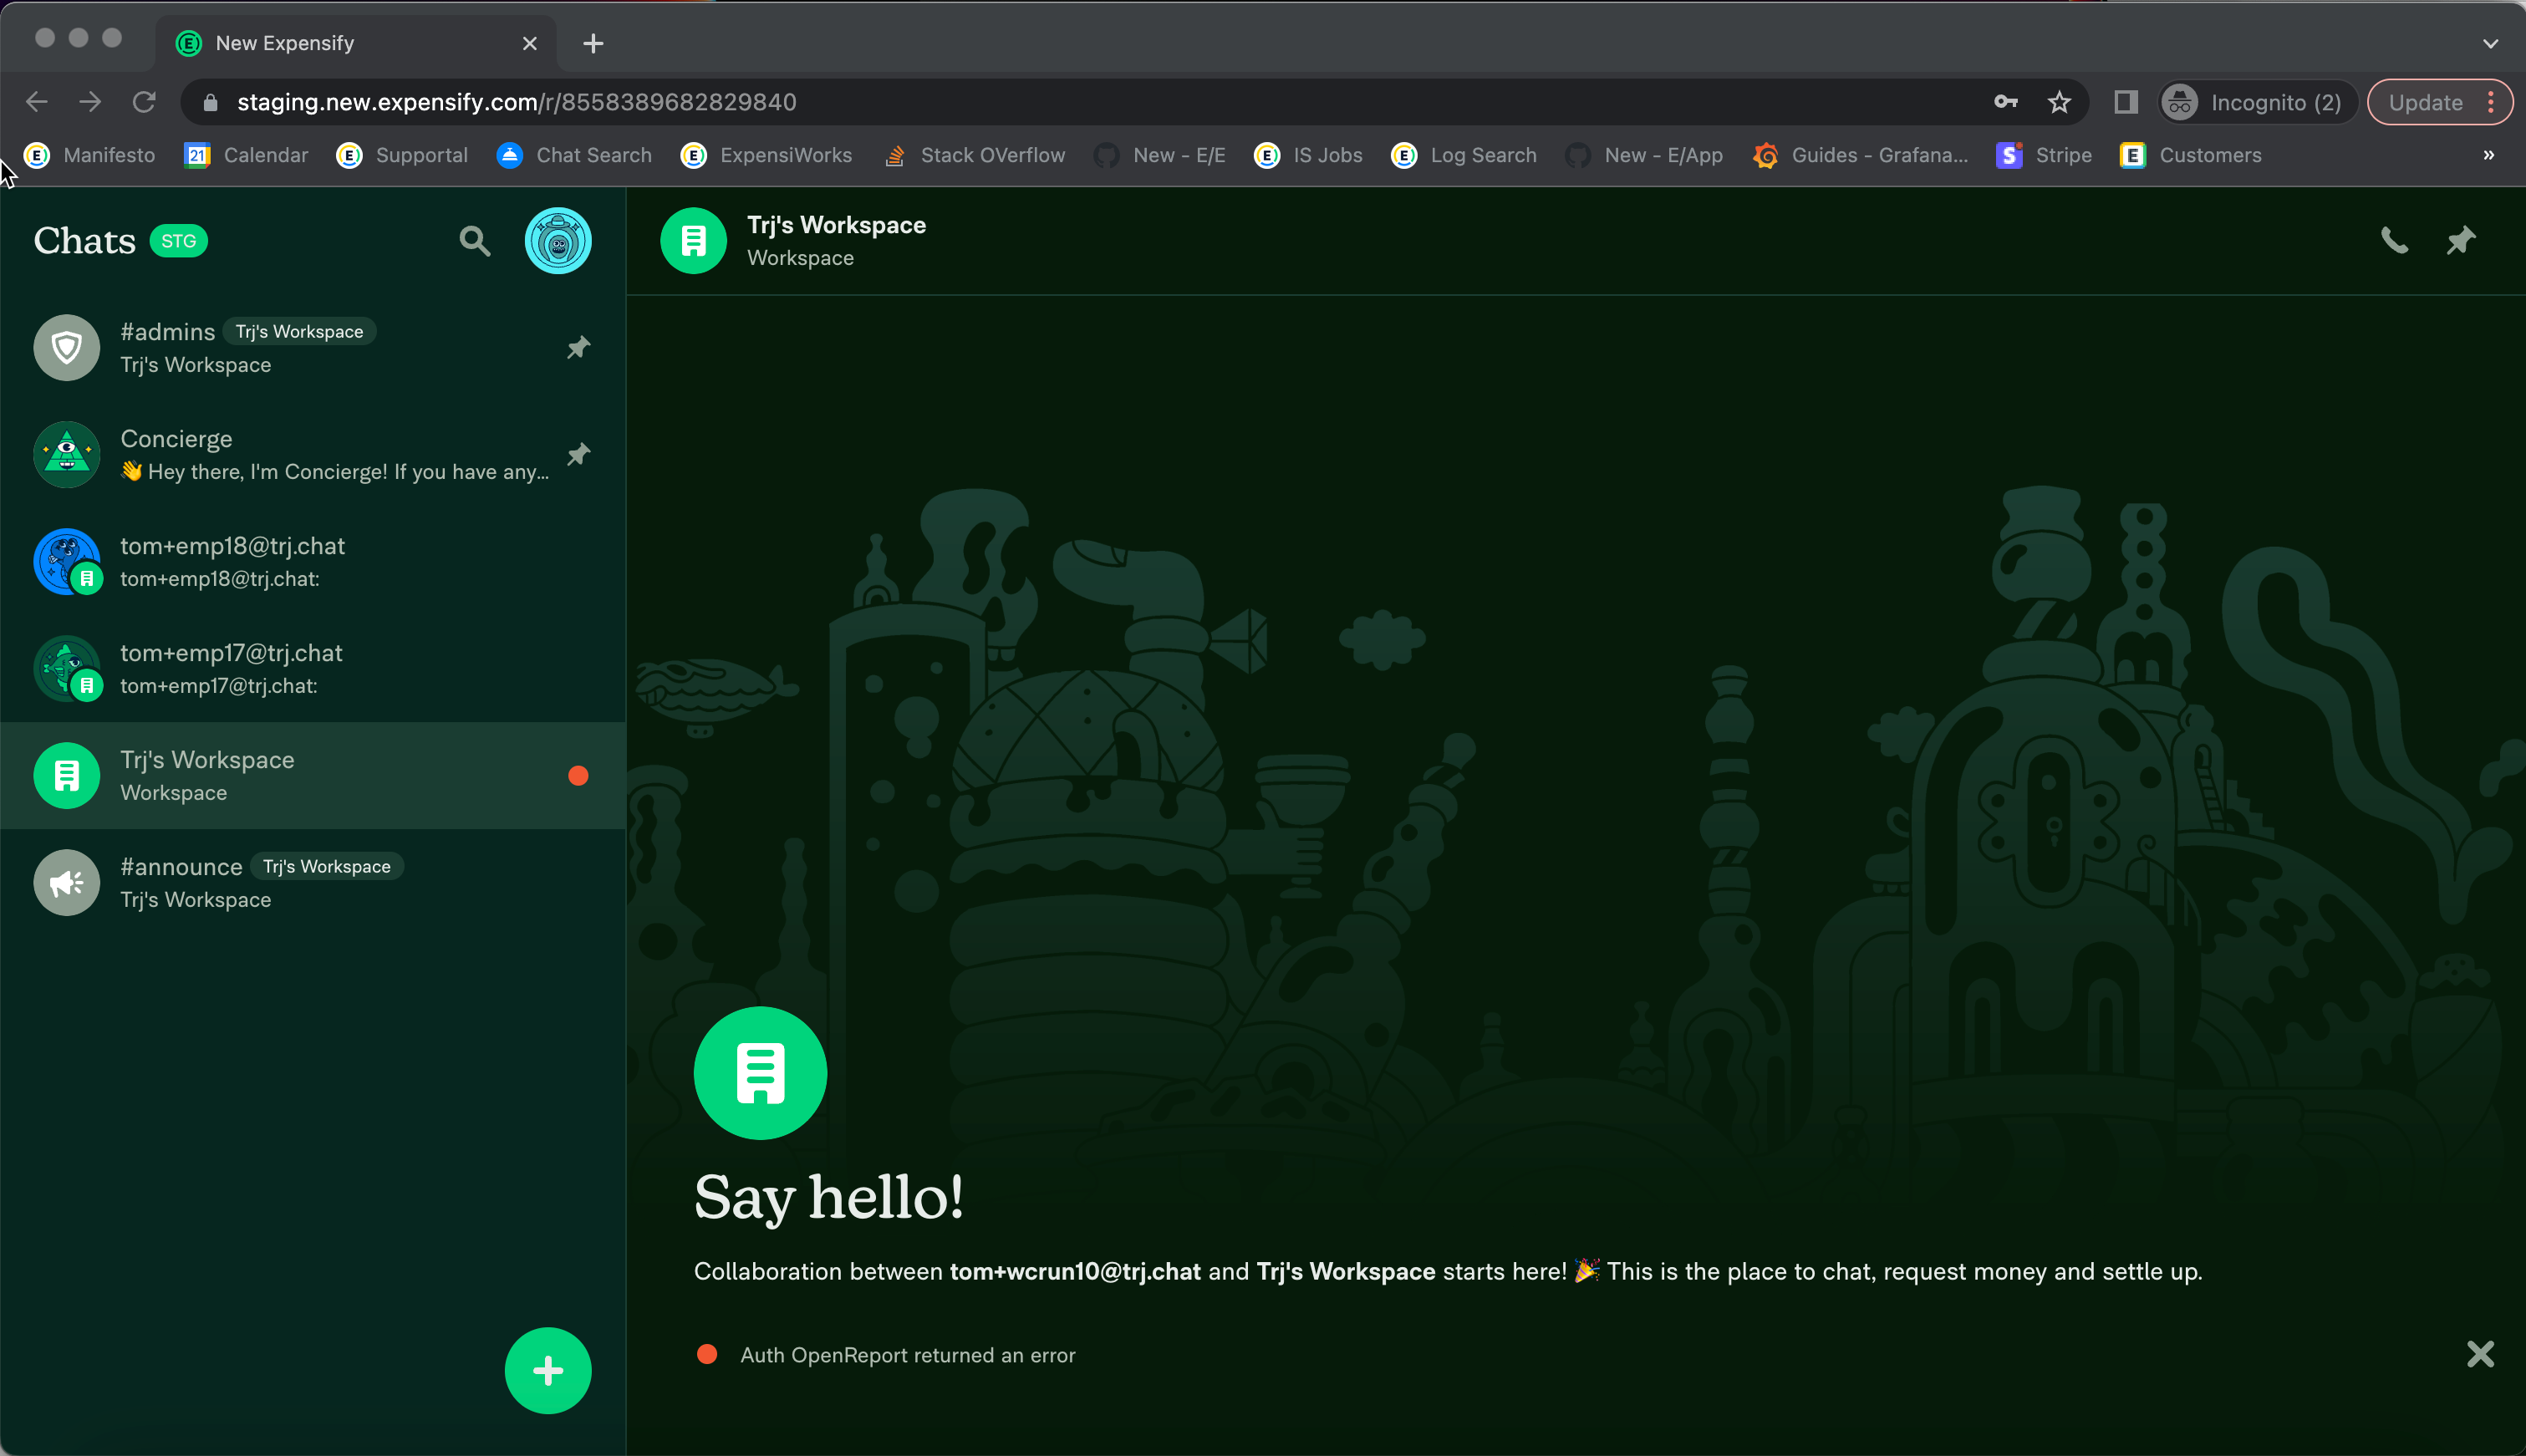
Task: Click the tom+emp18 avatar
Action: [x=67, y=562]
